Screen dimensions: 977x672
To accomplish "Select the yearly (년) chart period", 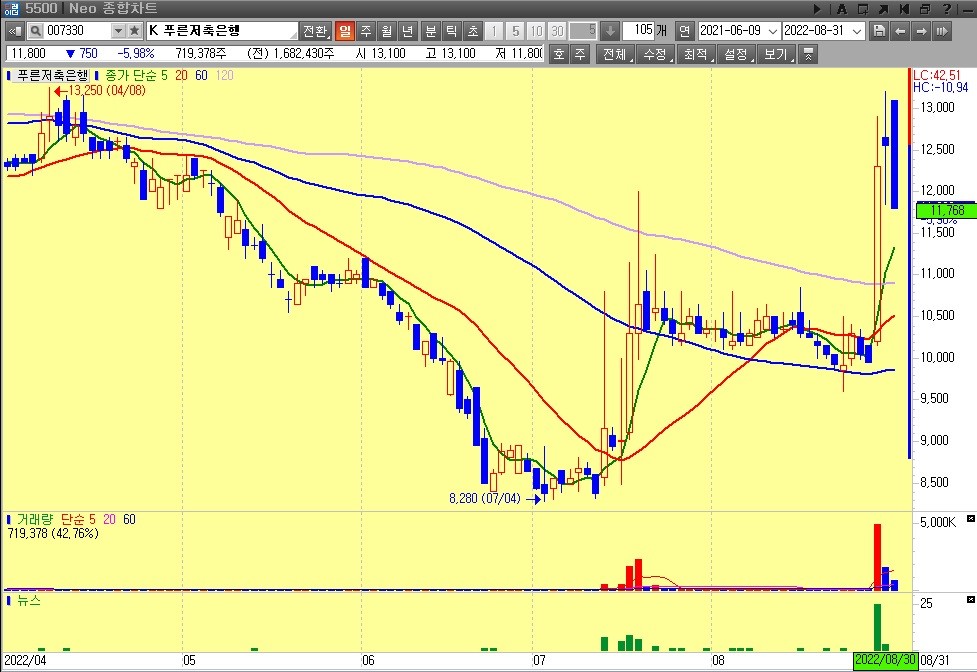I will 407,31.
